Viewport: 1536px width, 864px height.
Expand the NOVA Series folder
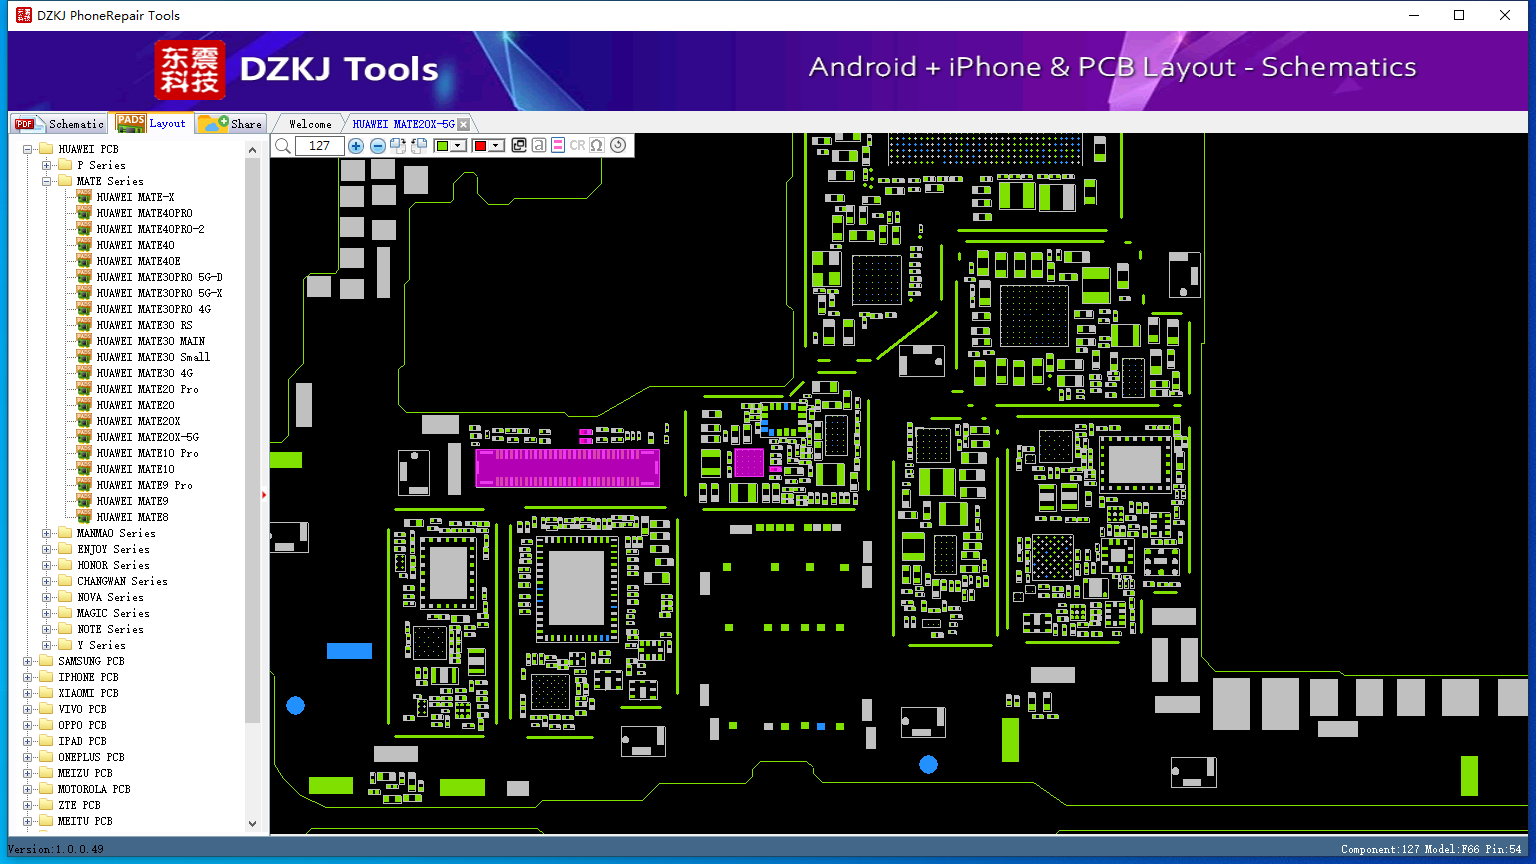tap(46, 597)
